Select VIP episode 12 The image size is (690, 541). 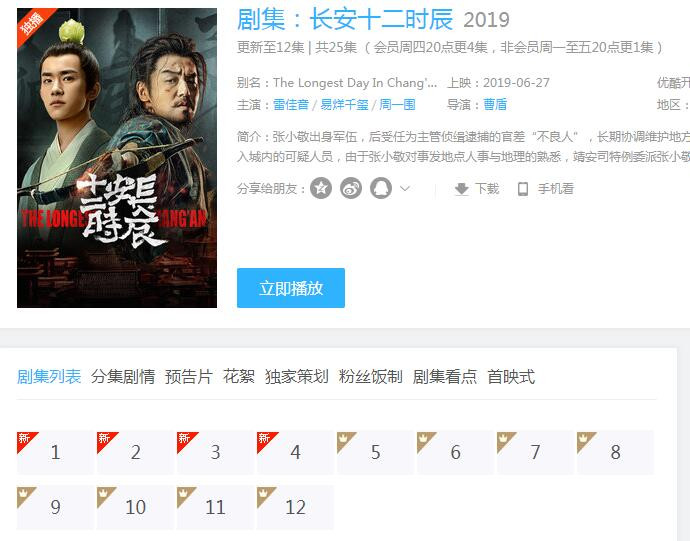click(x=295, y=508)
